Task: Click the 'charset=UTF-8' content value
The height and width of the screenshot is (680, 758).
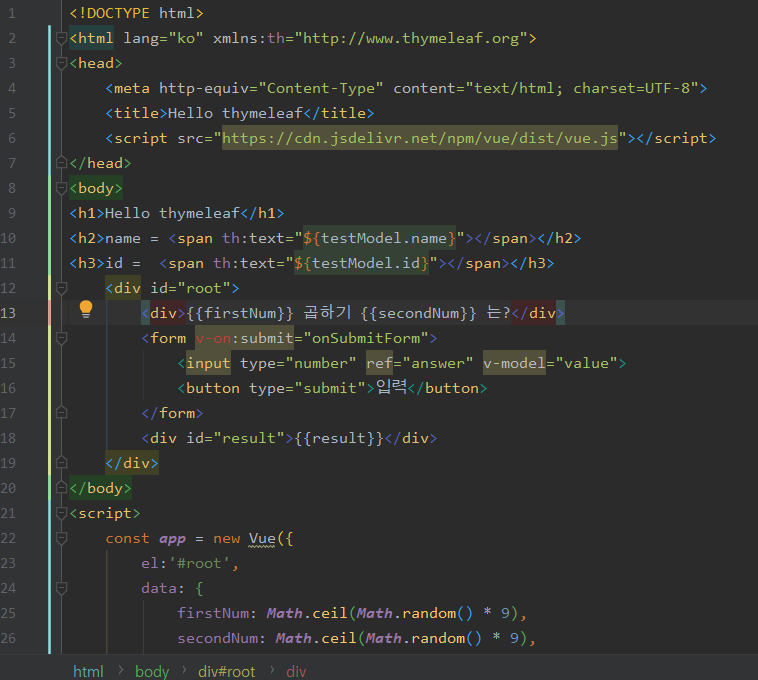Action: tap(631, 88)
